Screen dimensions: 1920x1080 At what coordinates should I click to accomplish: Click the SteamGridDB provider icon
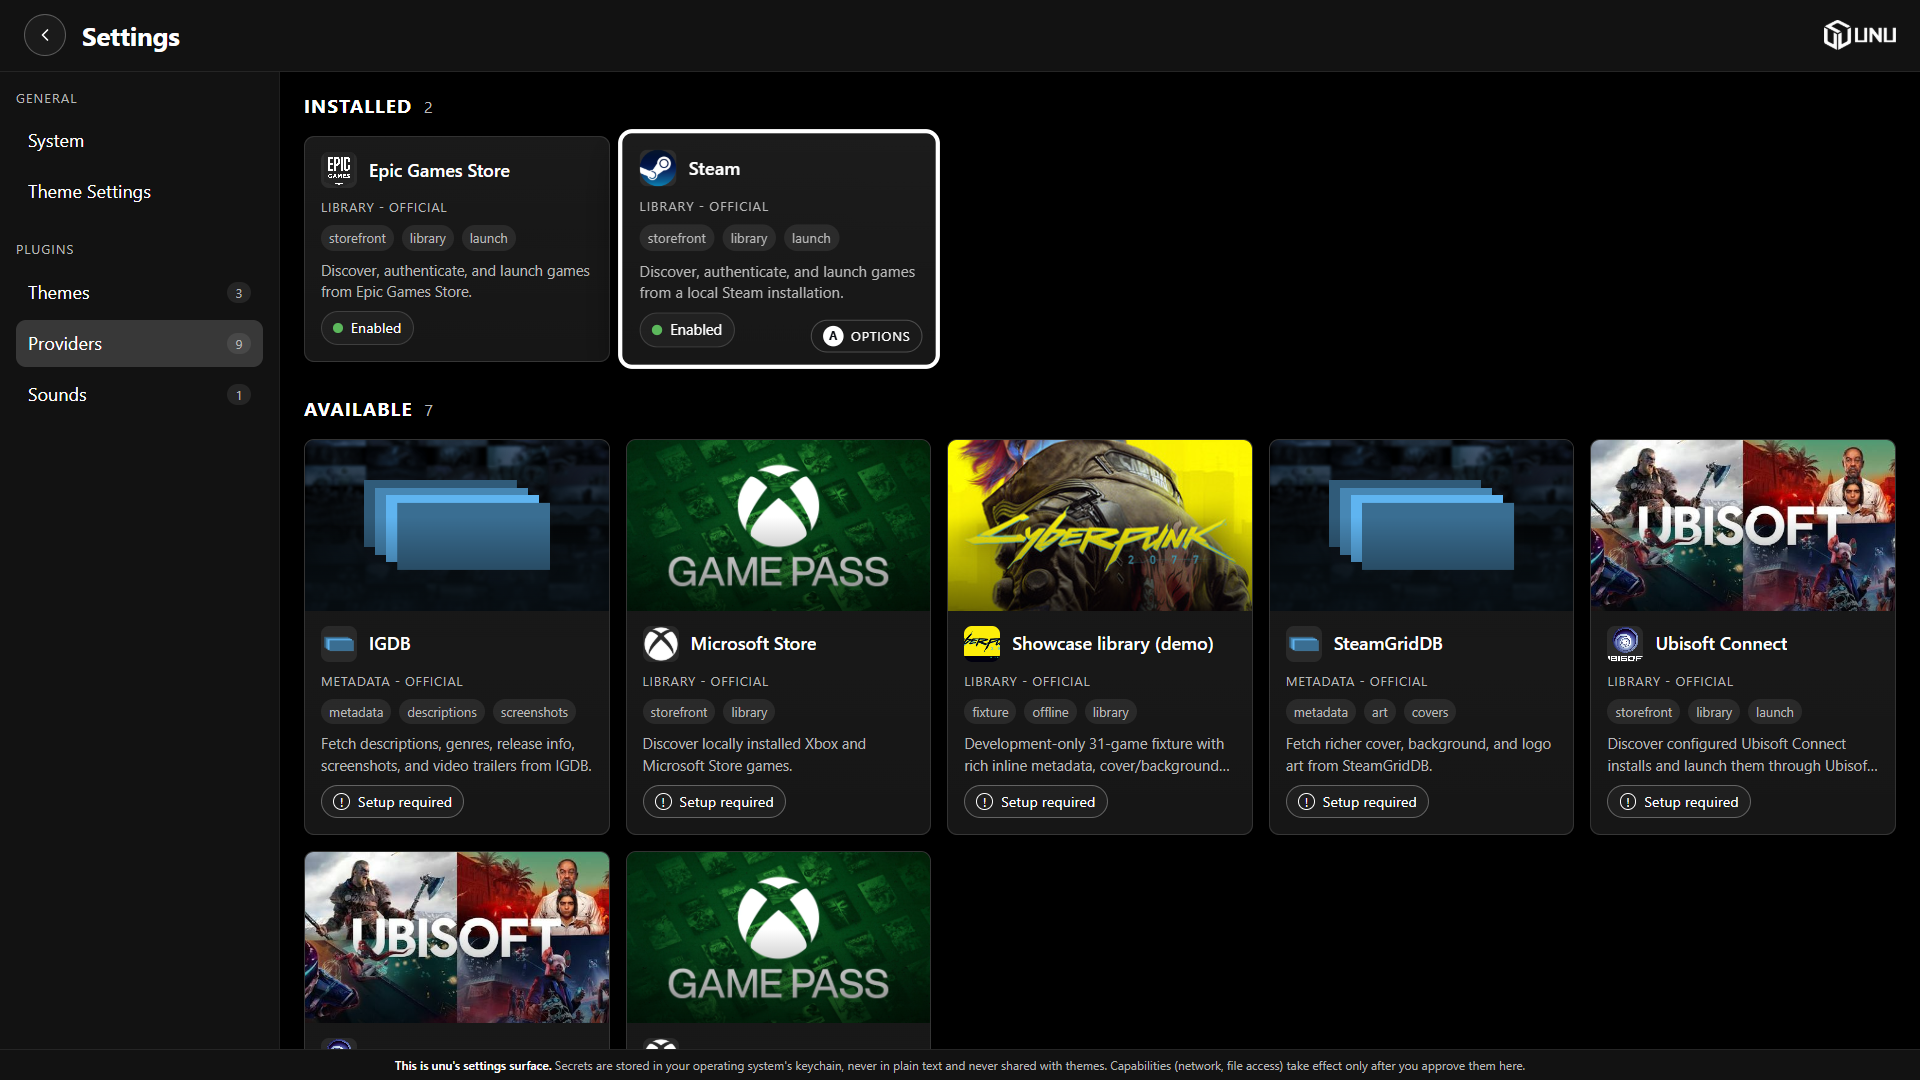click(1304, 644)
